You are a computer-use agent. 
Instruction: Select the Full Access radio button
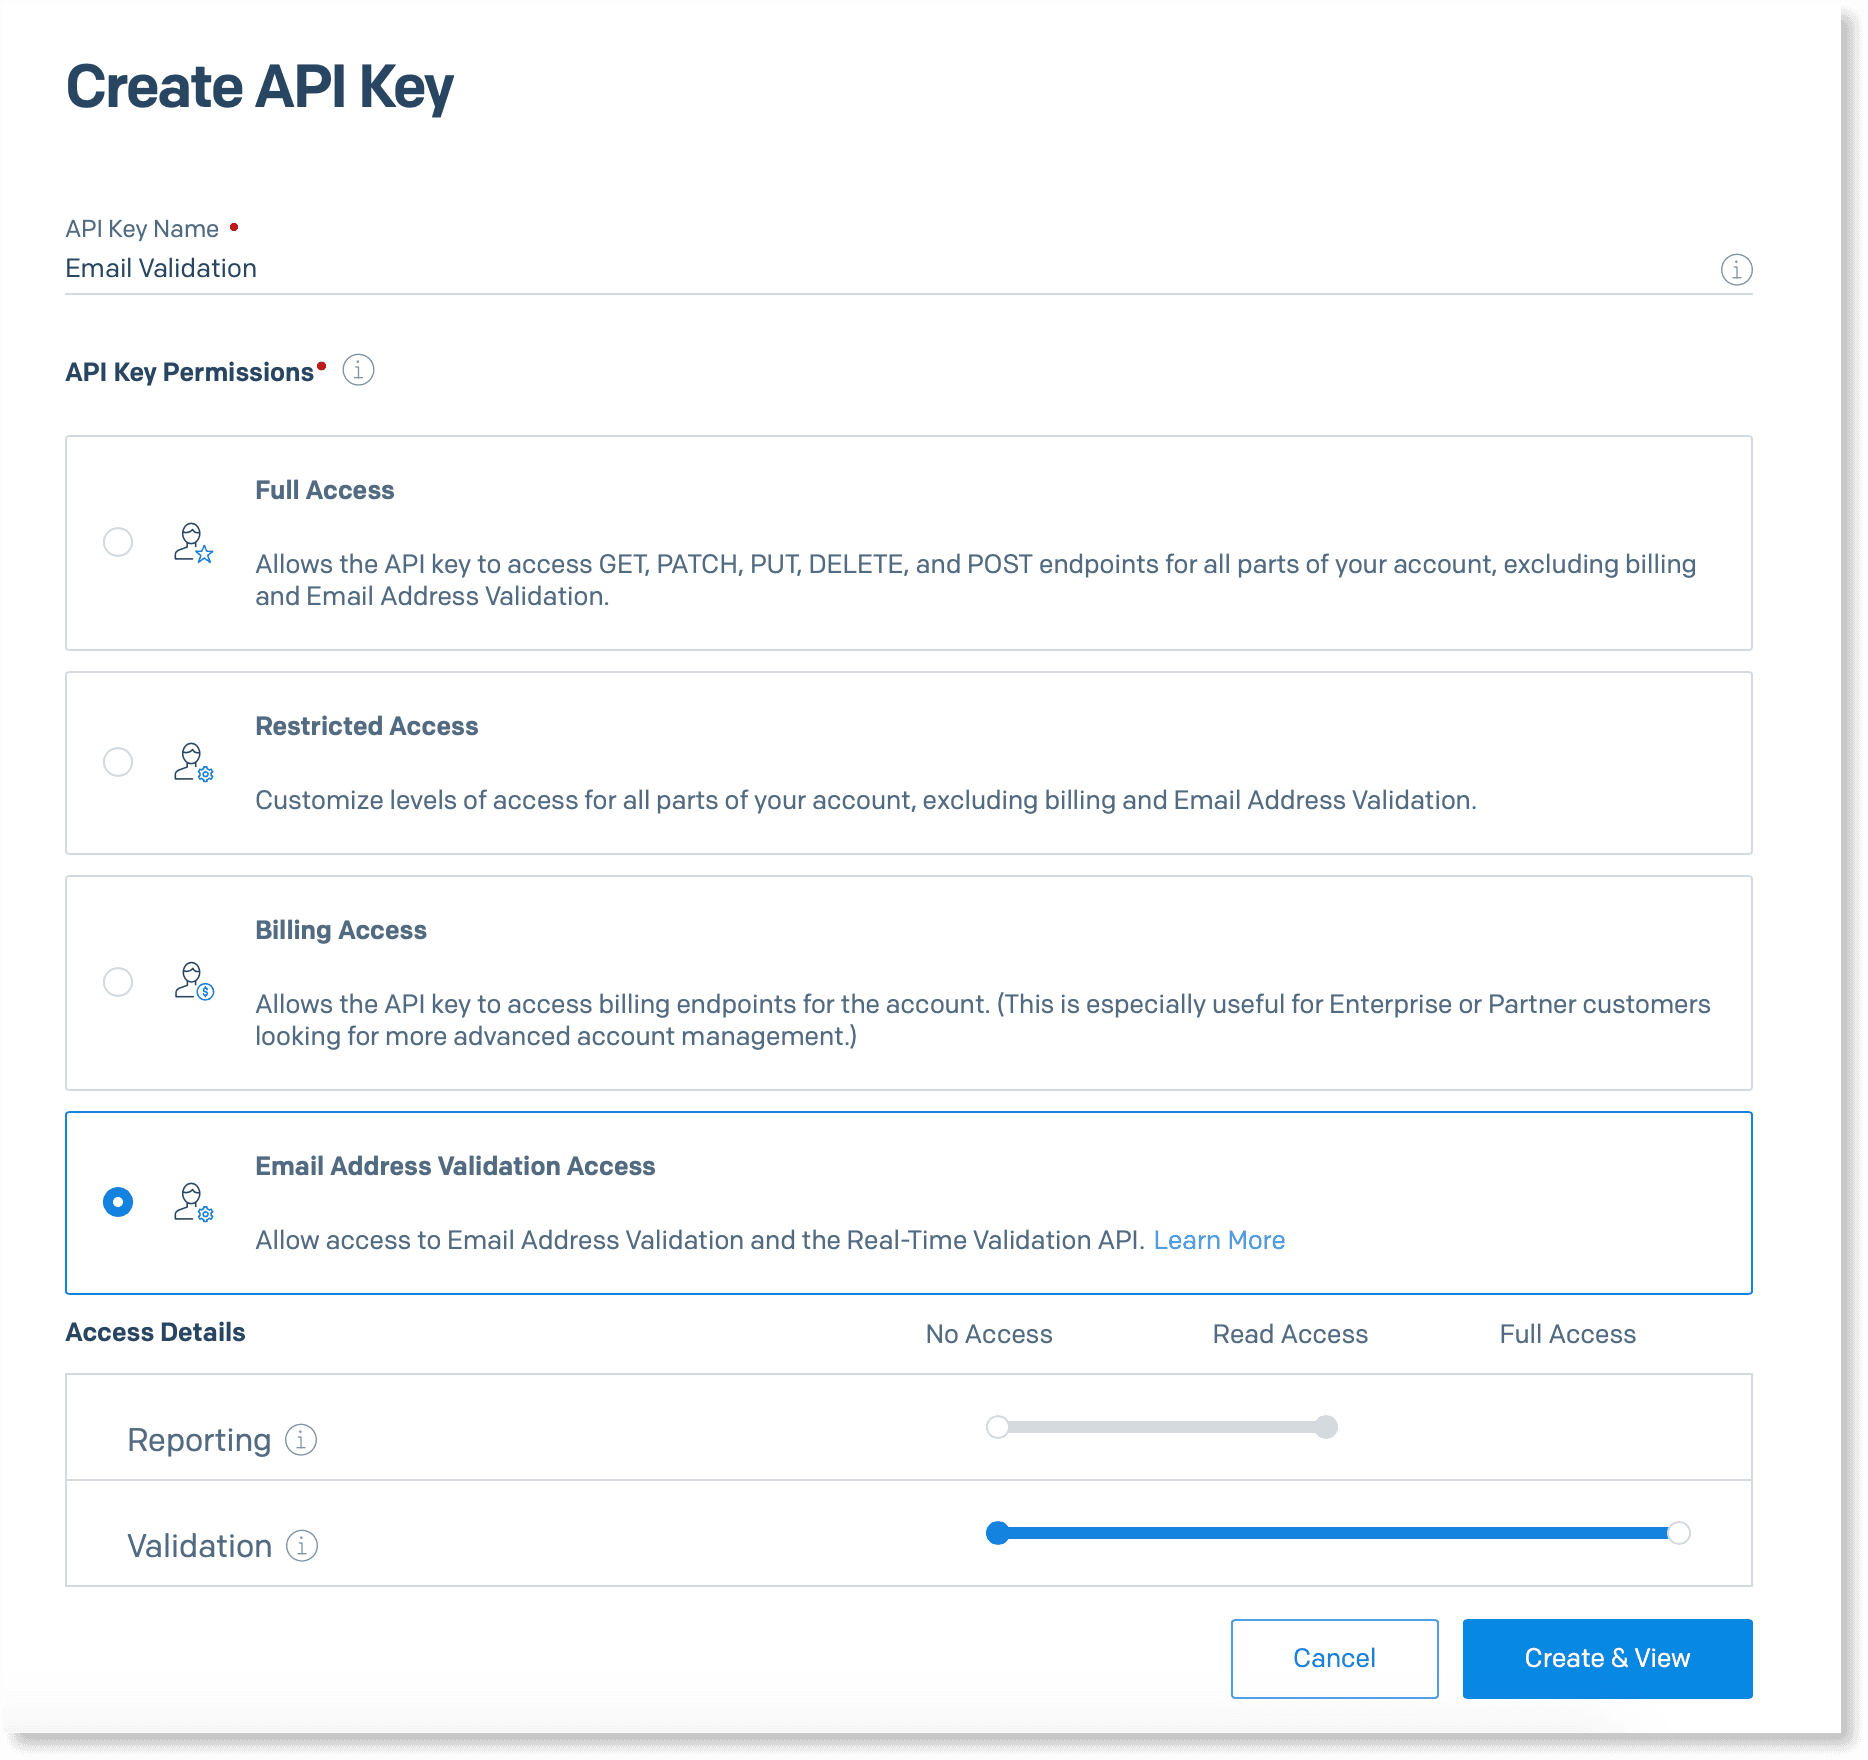click(x=117, y=542)
